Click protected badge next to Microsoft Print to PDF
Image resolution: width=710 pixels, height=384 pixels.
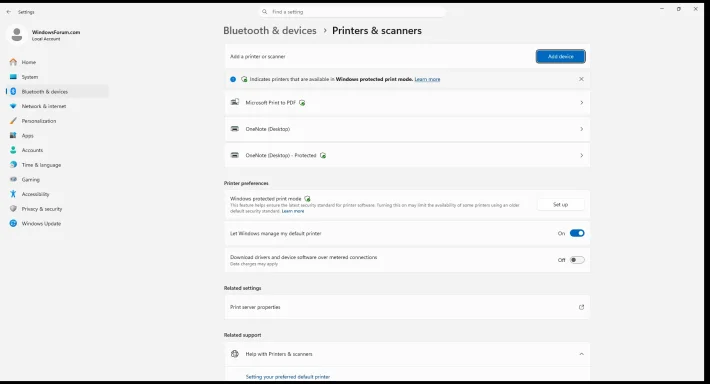click(x=302, y=103)
